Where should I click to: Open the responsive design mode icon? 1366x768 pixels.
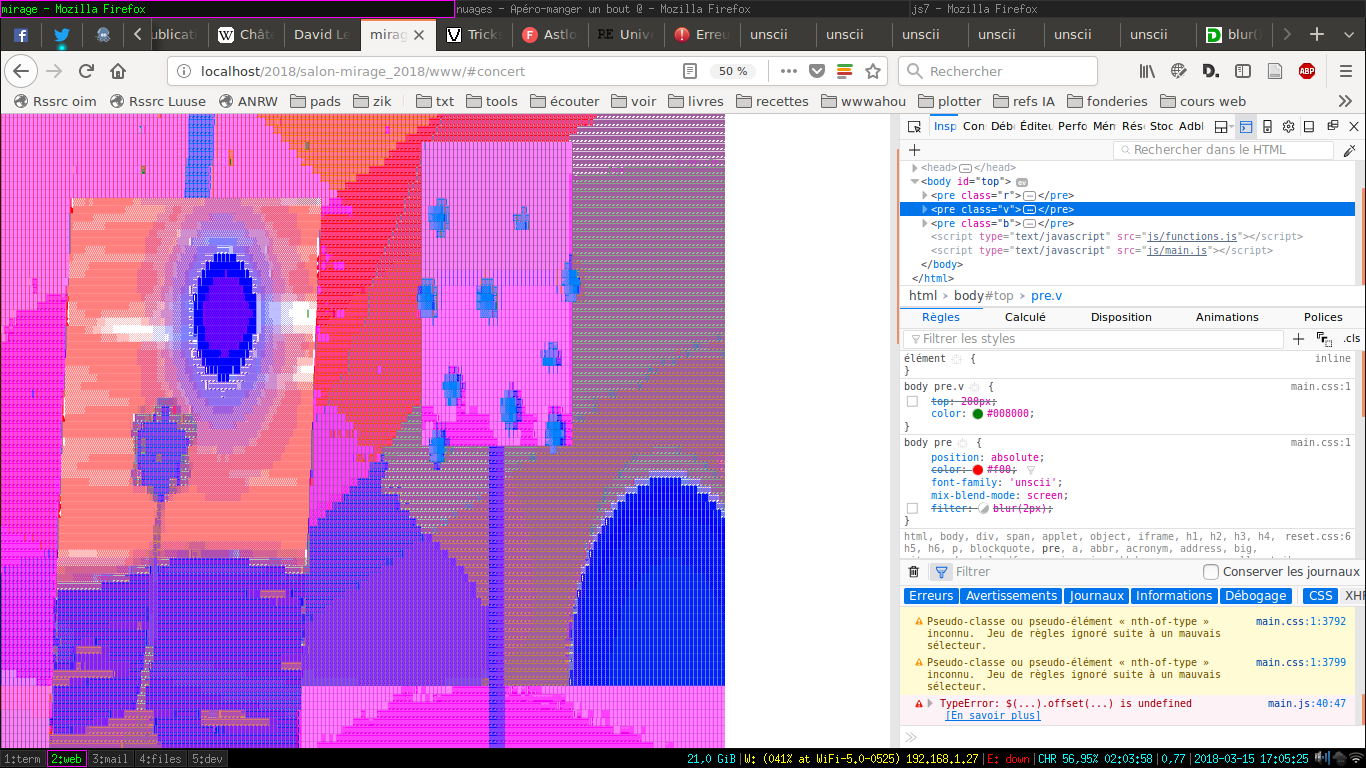click(x=1267, y=127)
